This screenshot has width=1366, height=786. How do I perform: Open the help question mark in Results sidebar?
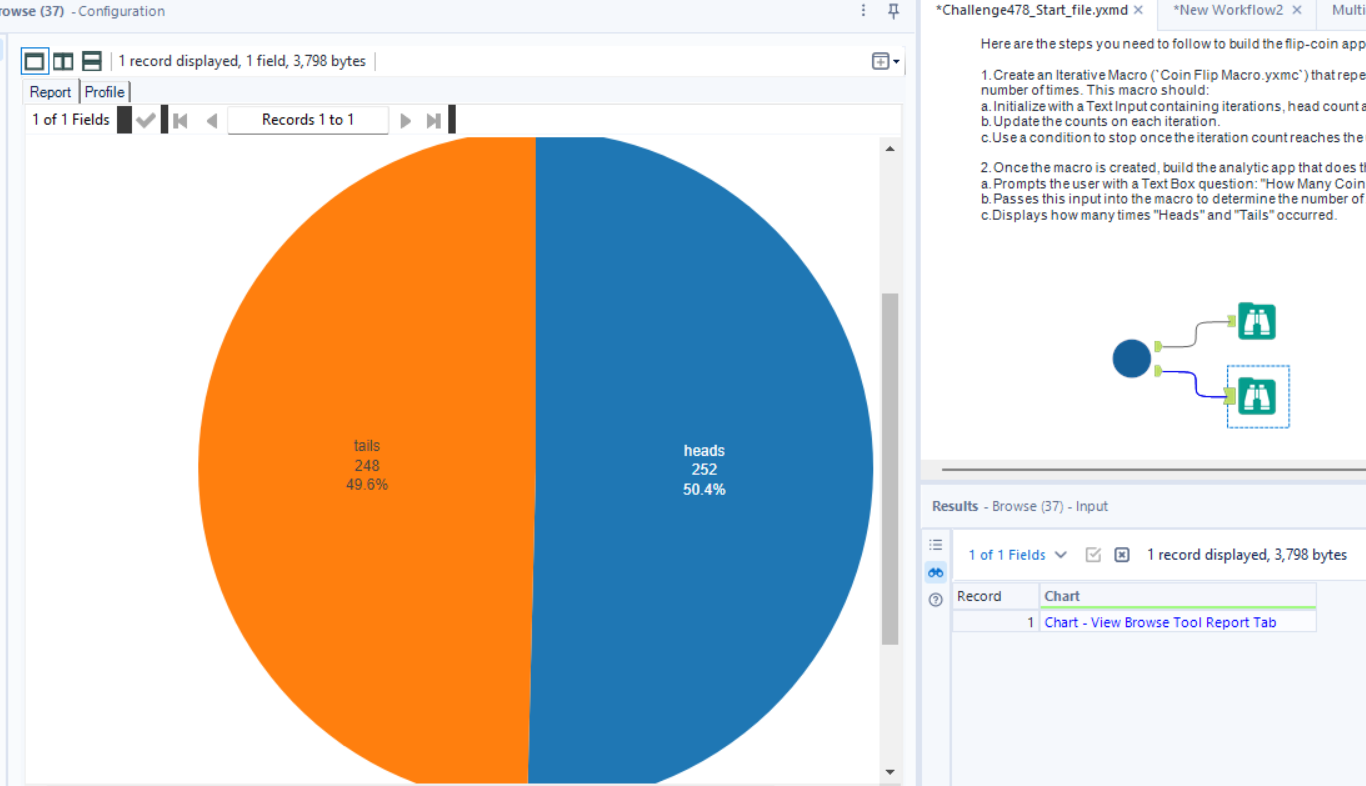[x=935, y=599]
